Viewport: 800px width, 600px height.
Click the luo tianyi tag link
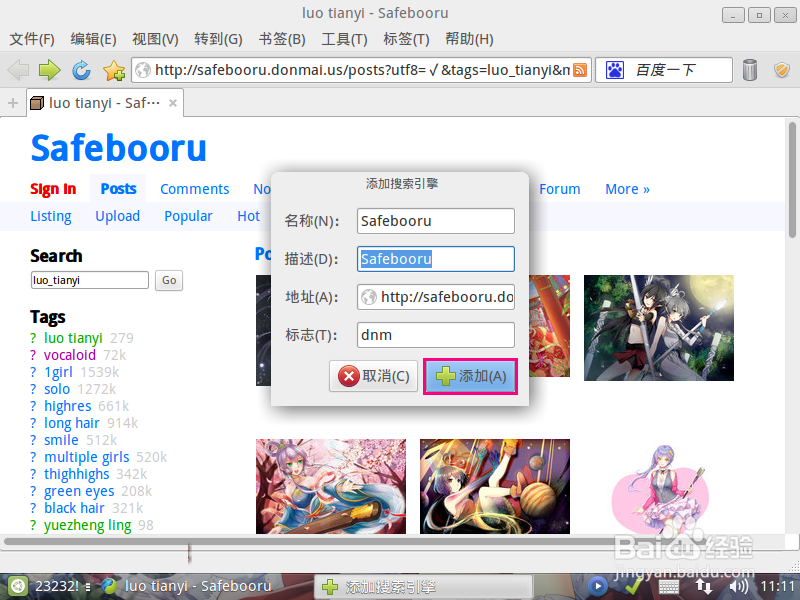[73, 338]
